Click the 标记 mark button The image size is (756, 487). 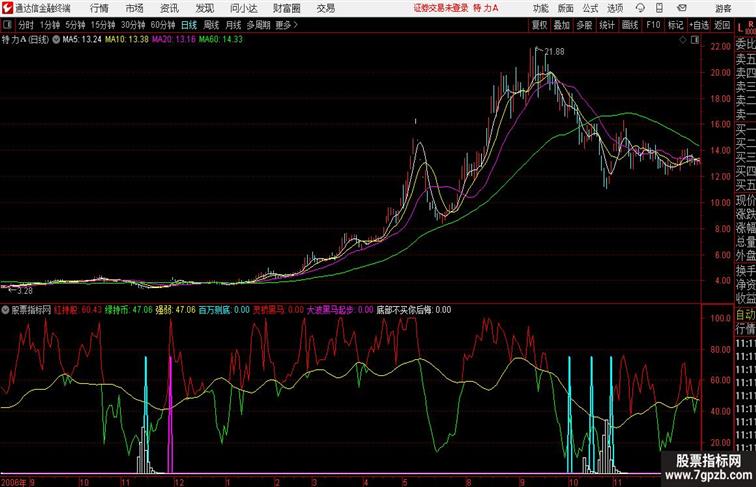[x=675, y=25]
